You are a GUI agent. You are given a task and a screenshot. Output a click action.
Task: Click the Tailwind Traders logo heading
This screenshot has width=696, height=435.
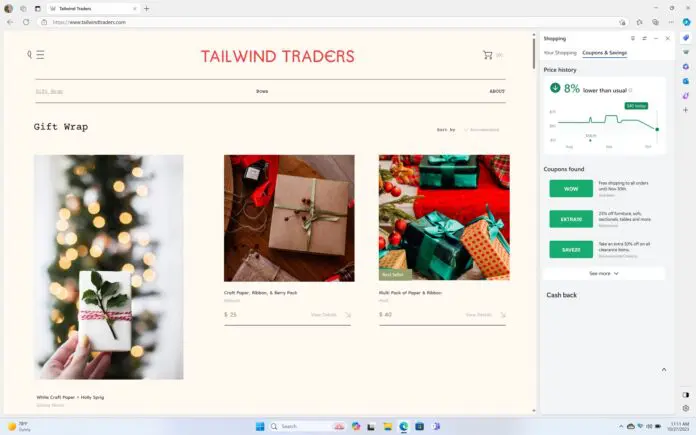point(277,56)
